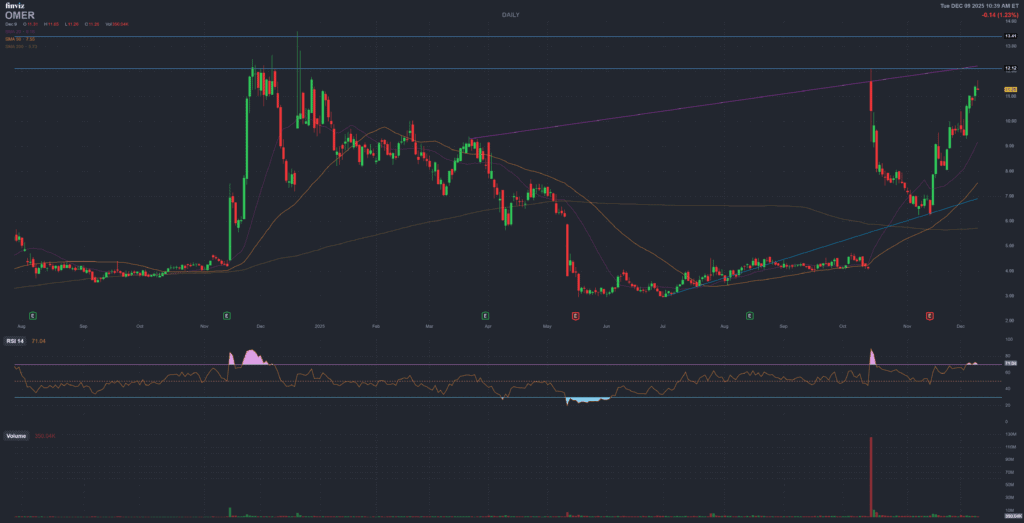1024x523 pixels.
Task: Click the OMER ticker symbol
Action: point(19,16)
